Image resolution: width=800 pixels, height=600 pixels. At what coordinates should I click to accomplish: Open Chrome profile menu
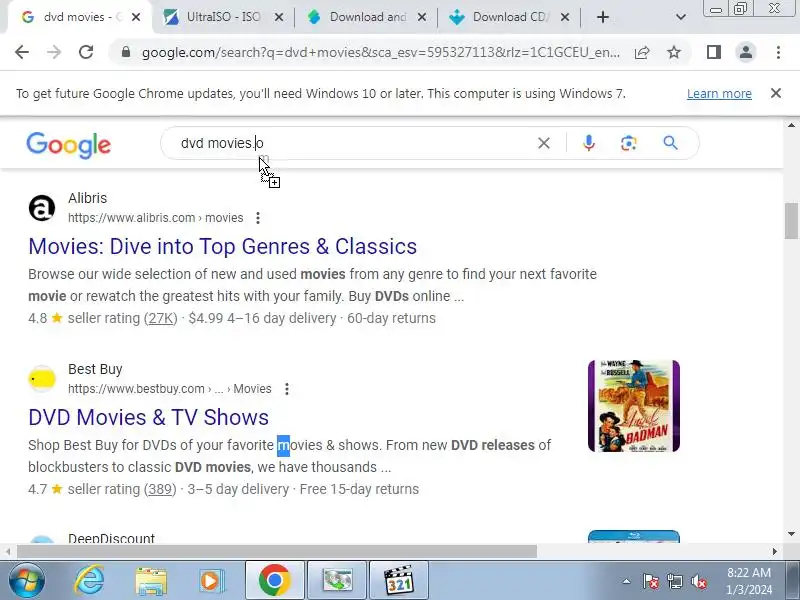pos(745,52)
